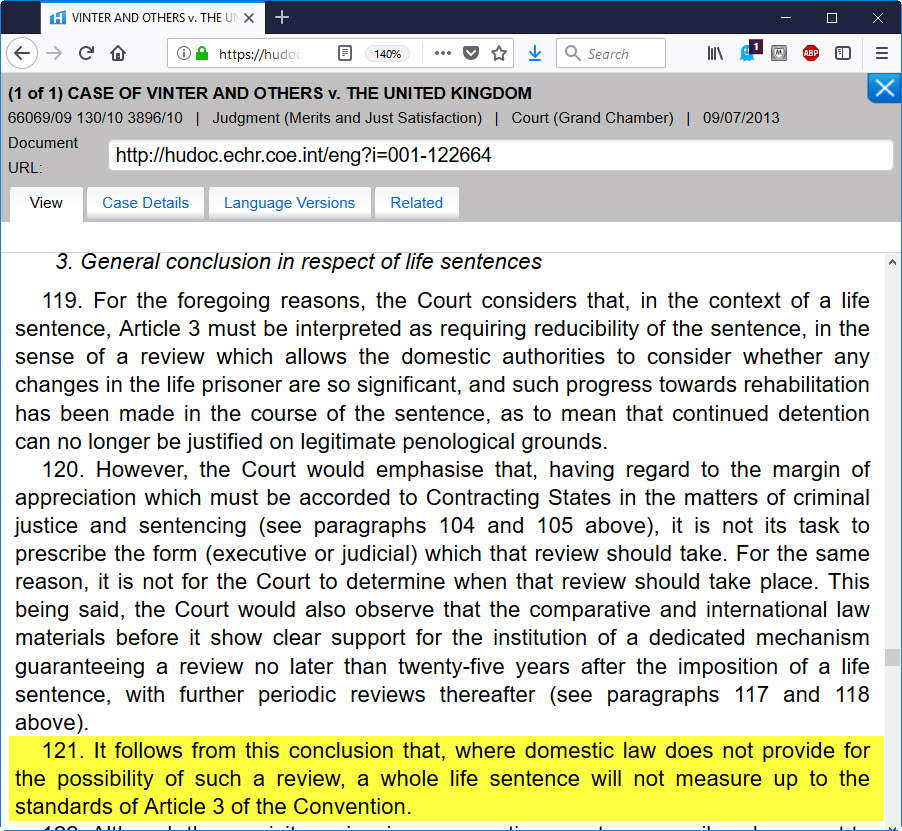Open the downloads panel
902x831 pixels.
[x=534, y=53]
